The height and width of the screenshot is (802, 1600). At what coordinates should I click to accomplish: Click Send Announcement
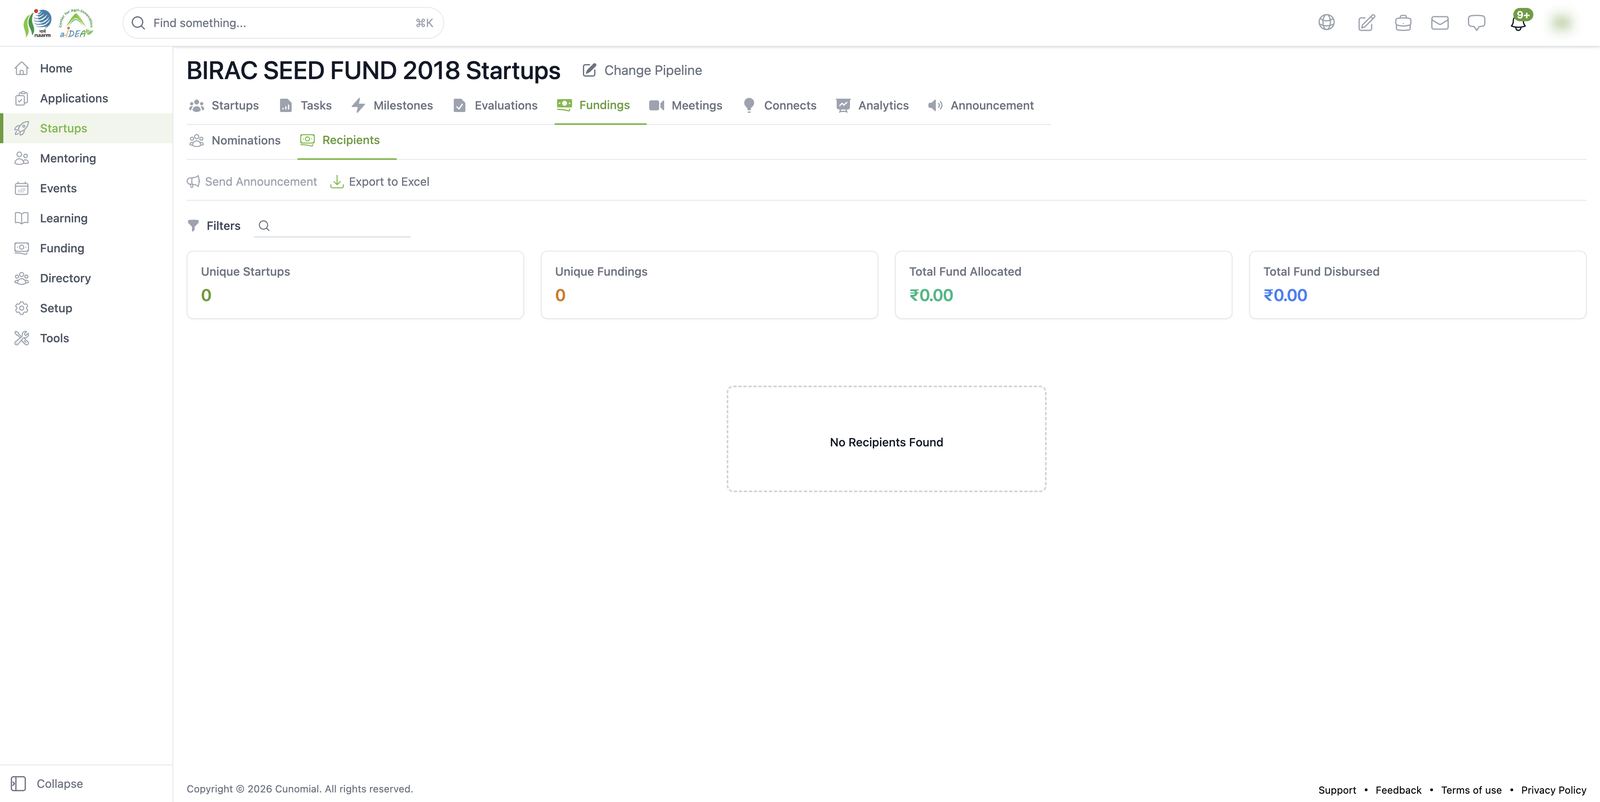(x=252, y=182)
